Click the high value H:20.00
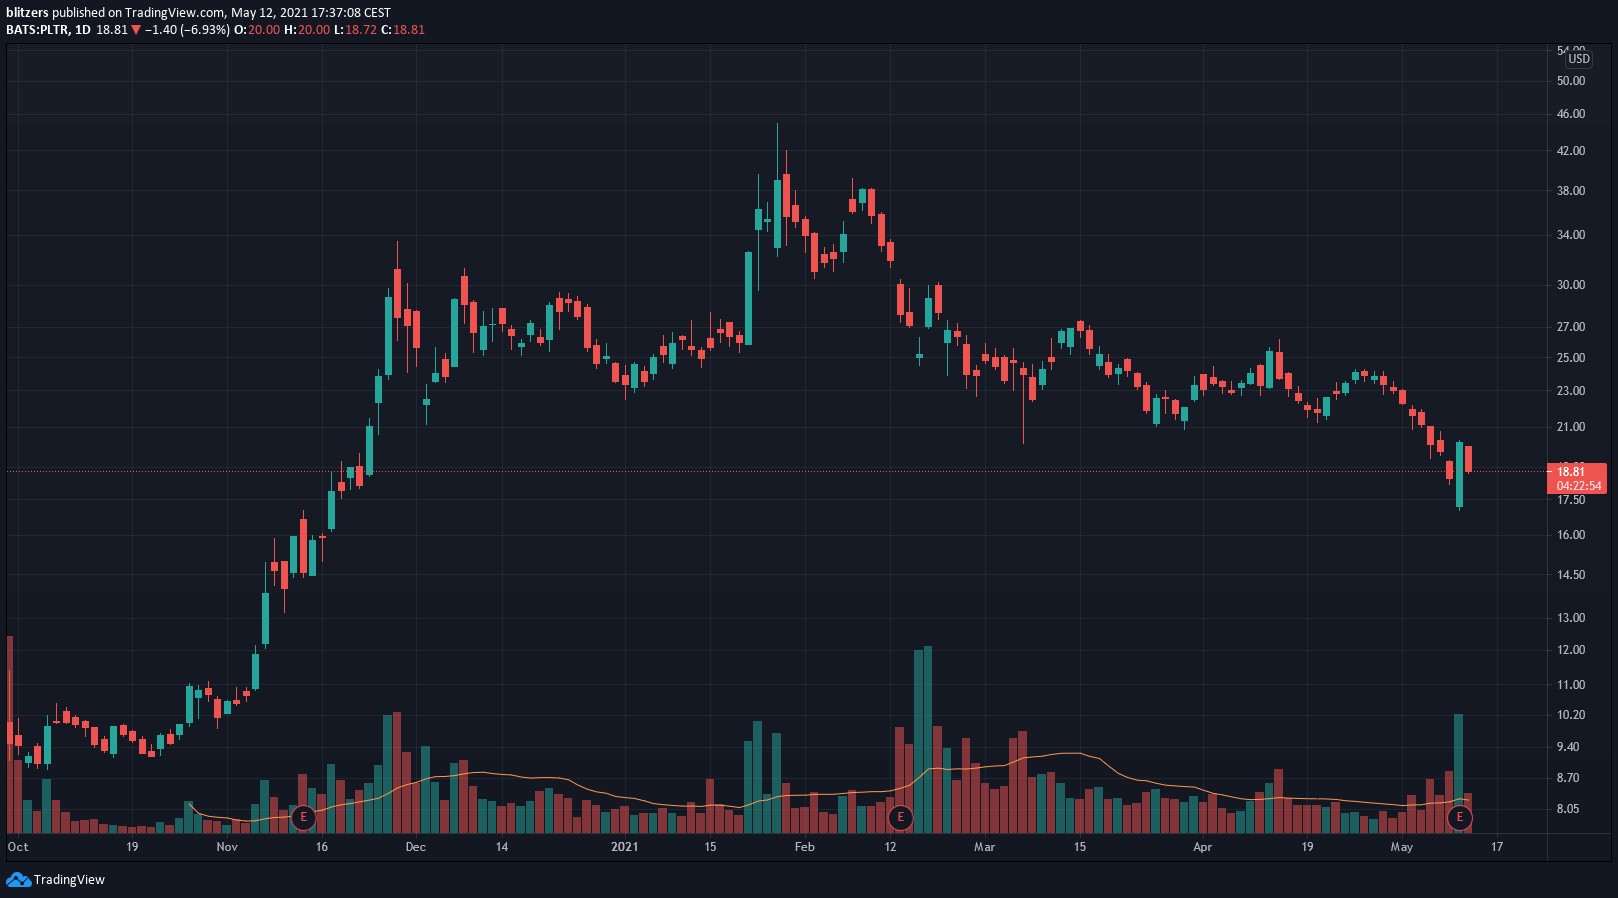The height and width of the screenshot is (898, 1618). tap(307, 30)
